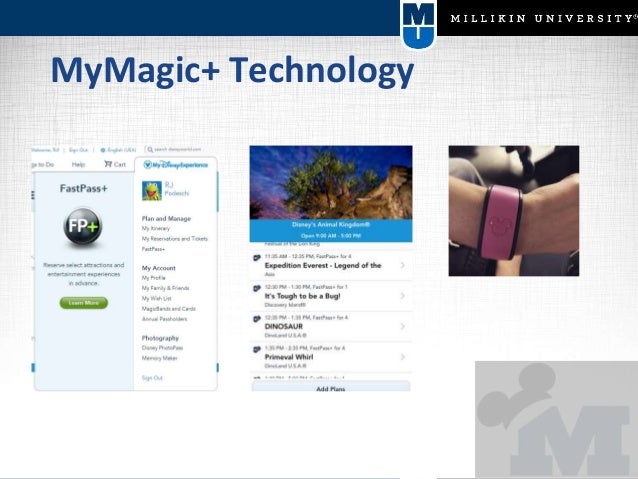Click the Photography heading
638x479 pixels.
click(160, 338)
